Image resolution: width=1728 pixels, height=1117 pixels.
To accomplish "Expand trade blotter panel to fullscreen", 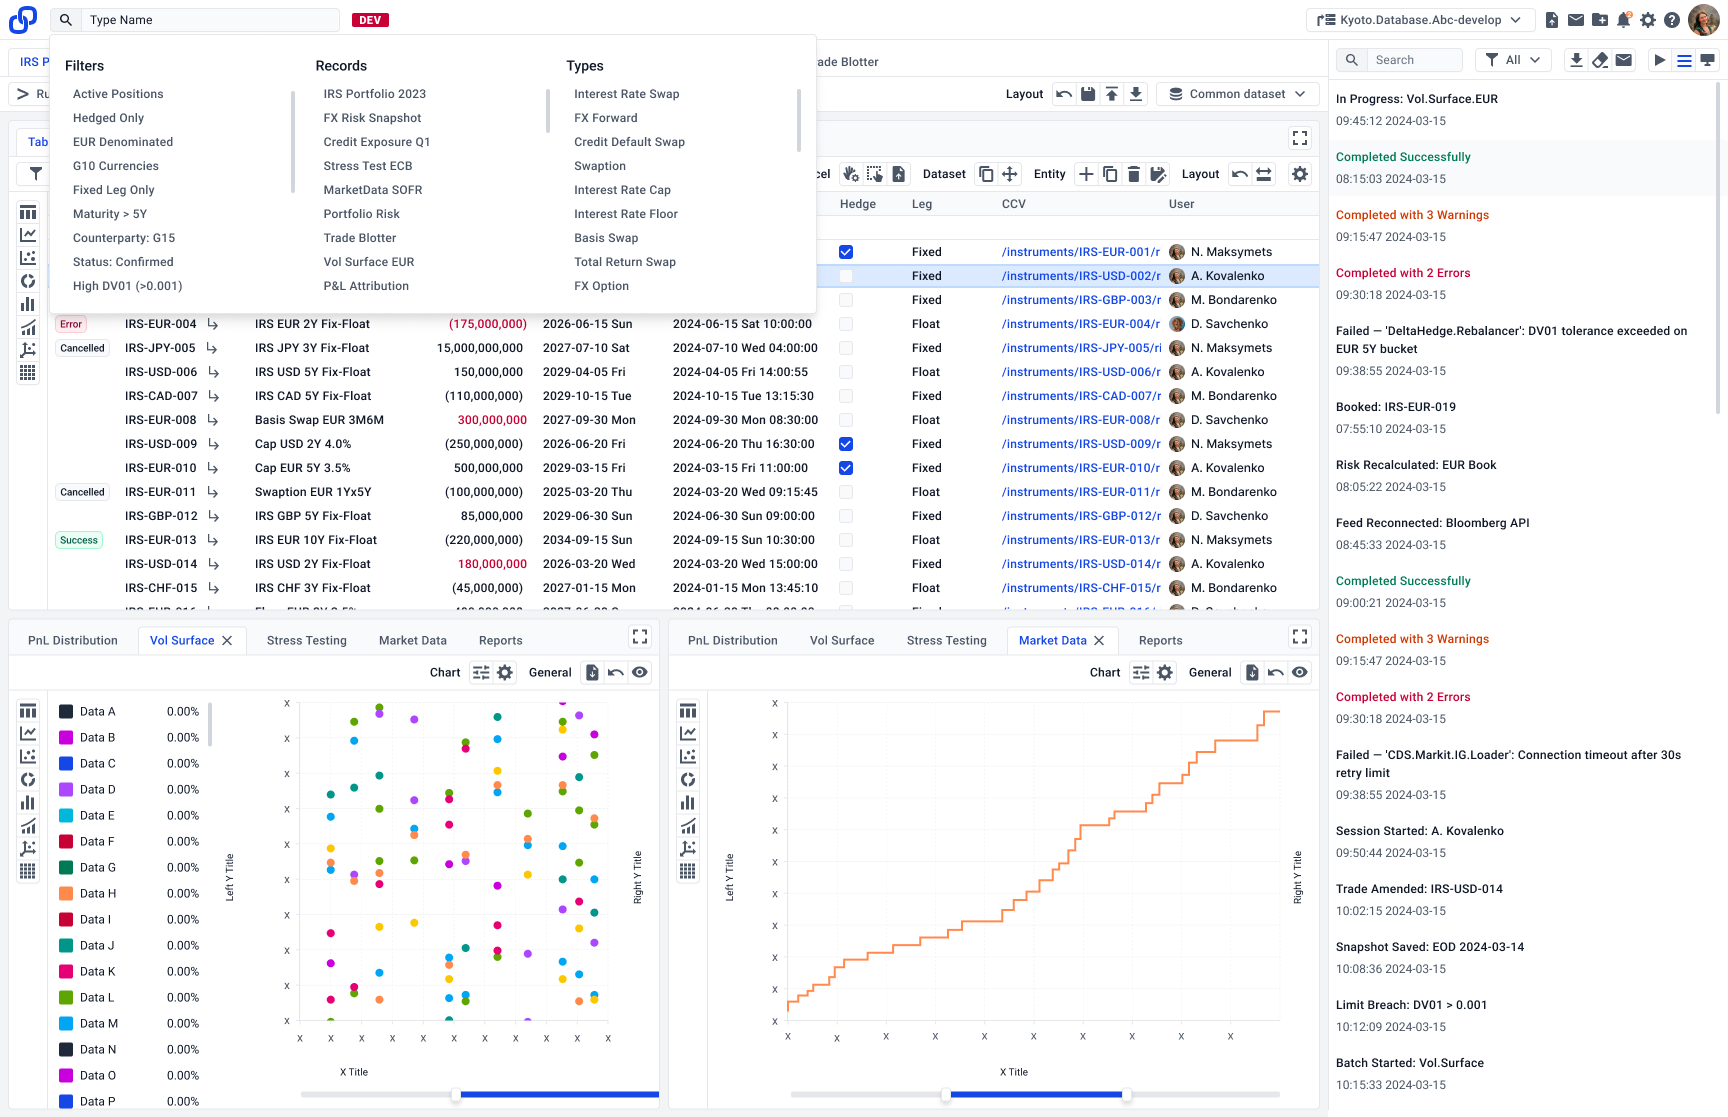I will pyautogui.click(x=1300, y=138).
